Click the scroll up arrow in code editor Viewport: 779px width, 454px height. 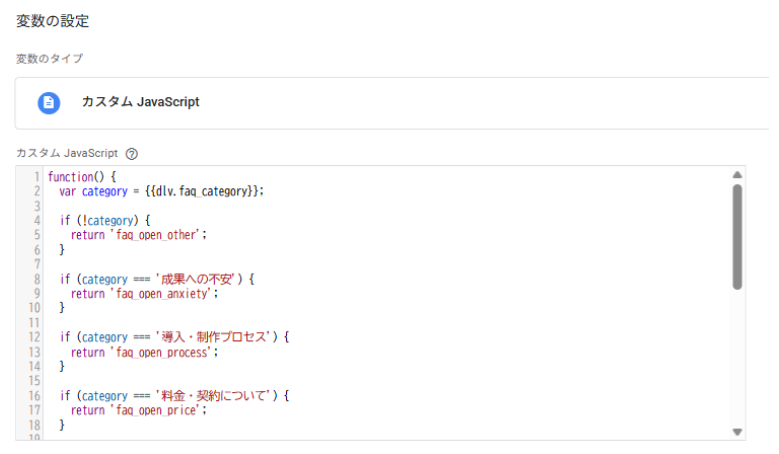click(x=737, y=175)
